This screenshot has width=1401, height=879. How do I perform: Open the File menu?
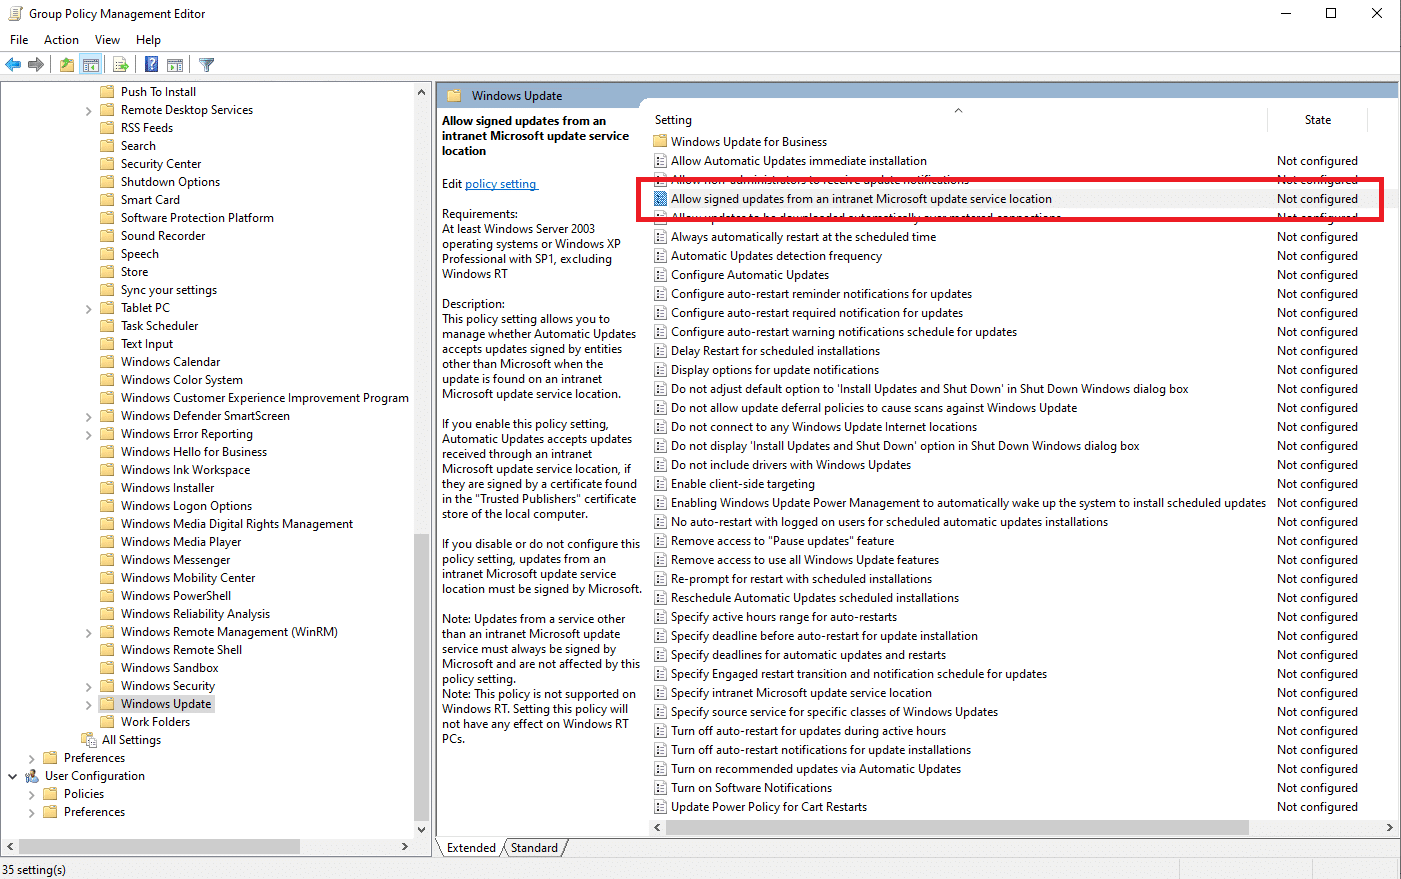click(x=19, y=40)
